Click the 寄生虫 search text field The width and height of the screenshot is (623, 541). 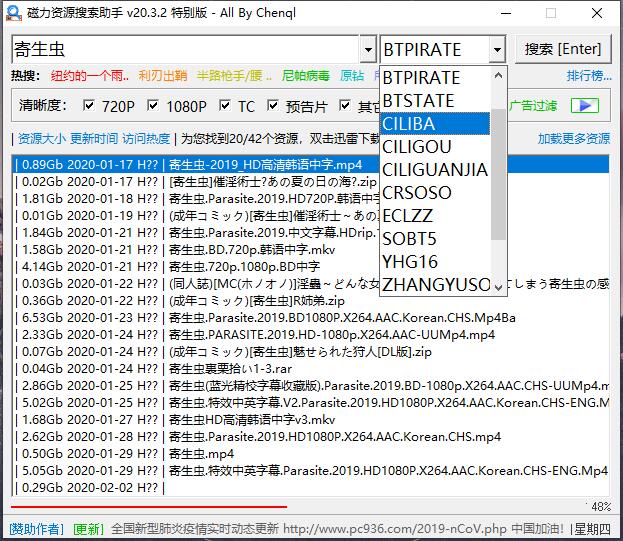pyautogui.click(x=185, y=49)
